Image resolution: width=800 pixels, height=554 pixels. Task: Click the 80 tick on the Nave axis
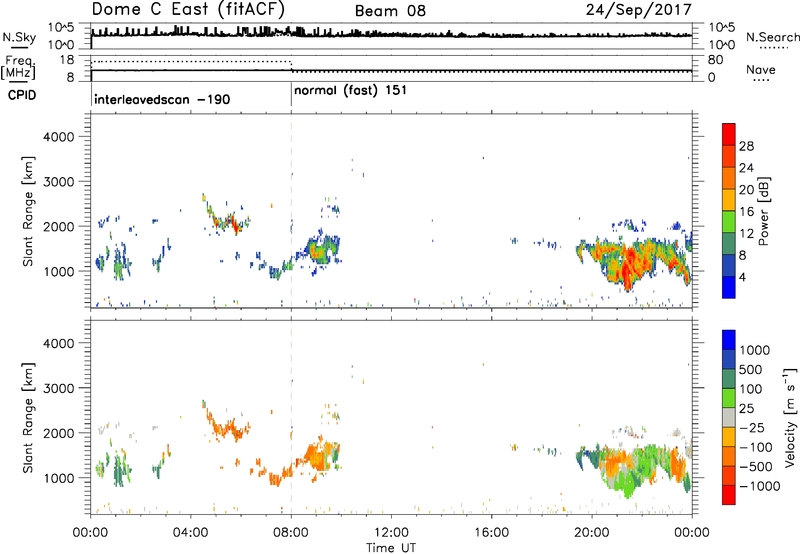click(715, 60)
